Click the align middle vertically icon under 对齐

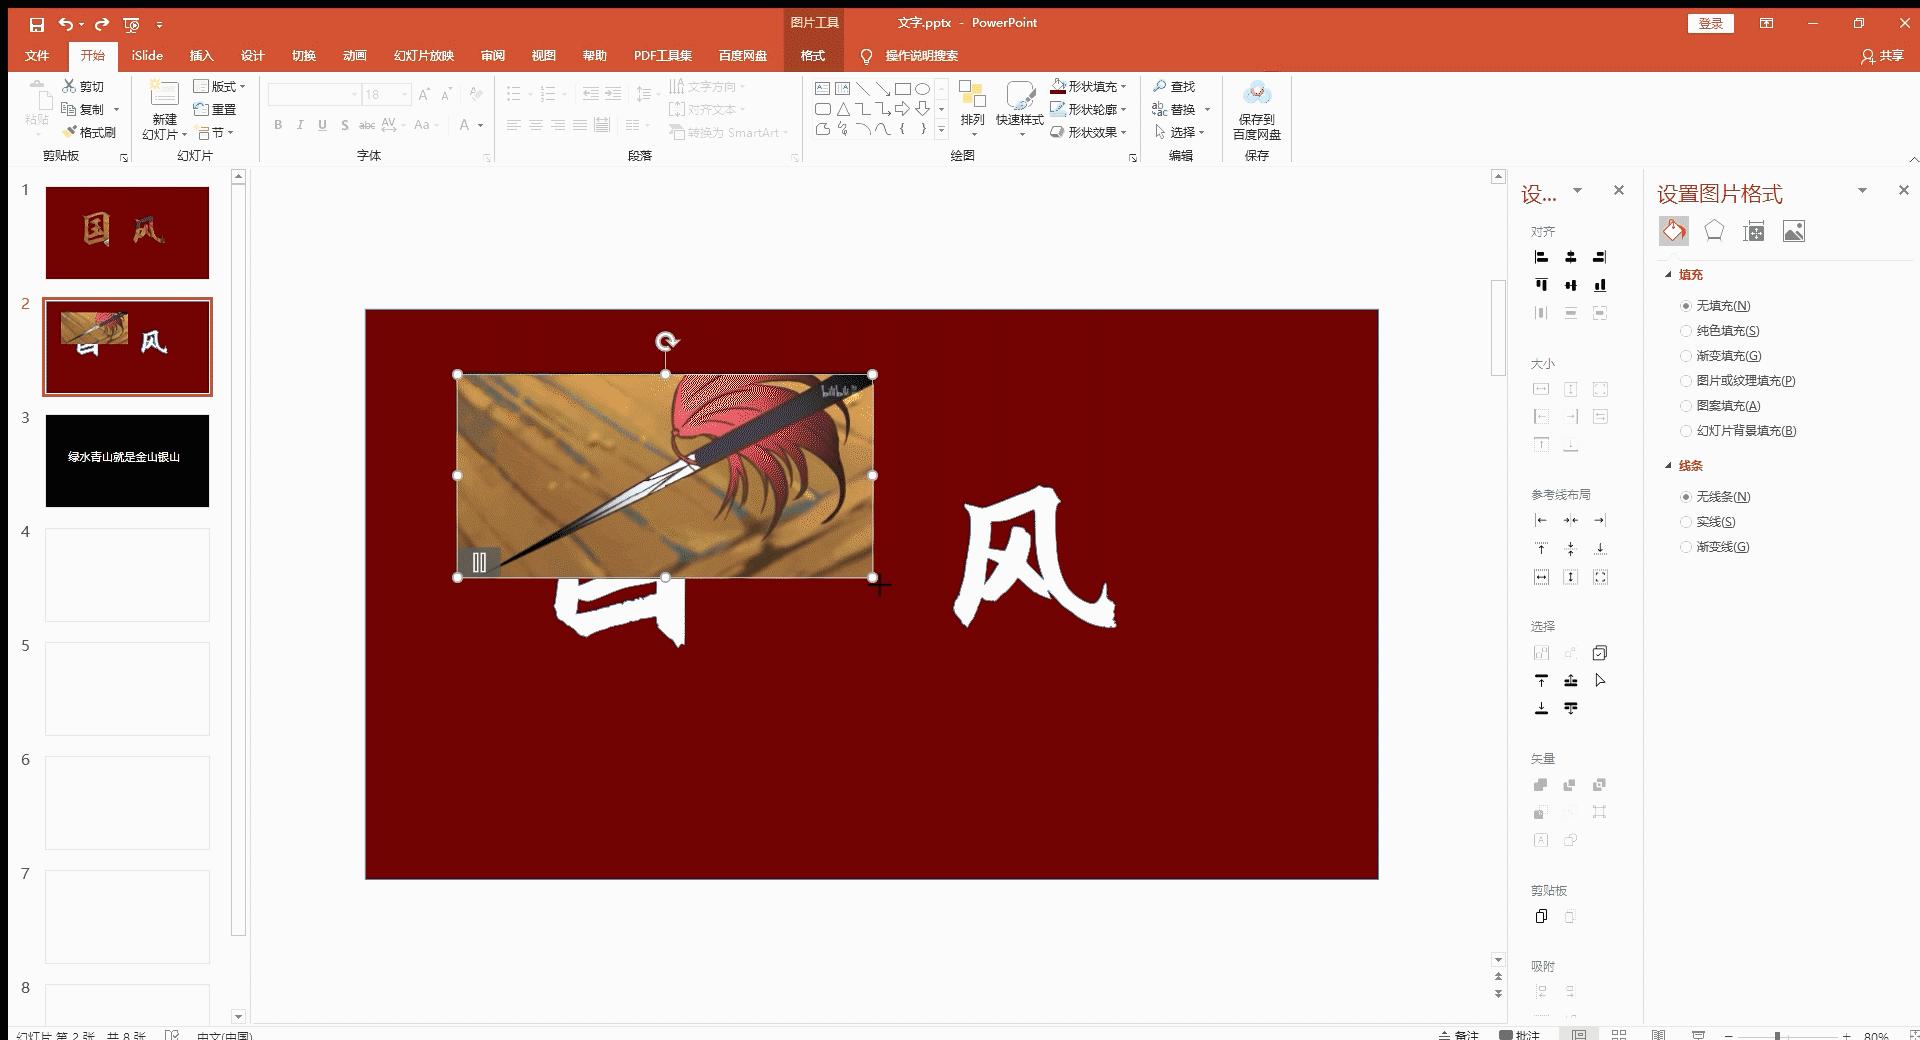1571,285
